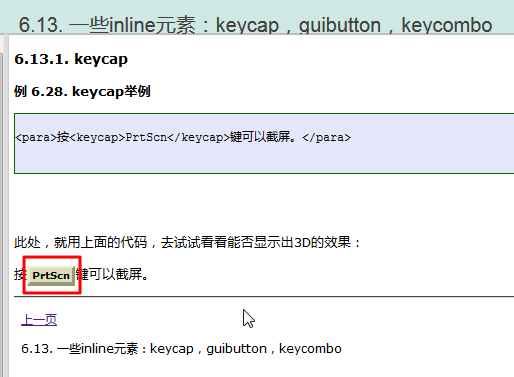
Task: Click the text 键可以截屏。 after the keycap
Action: click(x=112, y=275)
